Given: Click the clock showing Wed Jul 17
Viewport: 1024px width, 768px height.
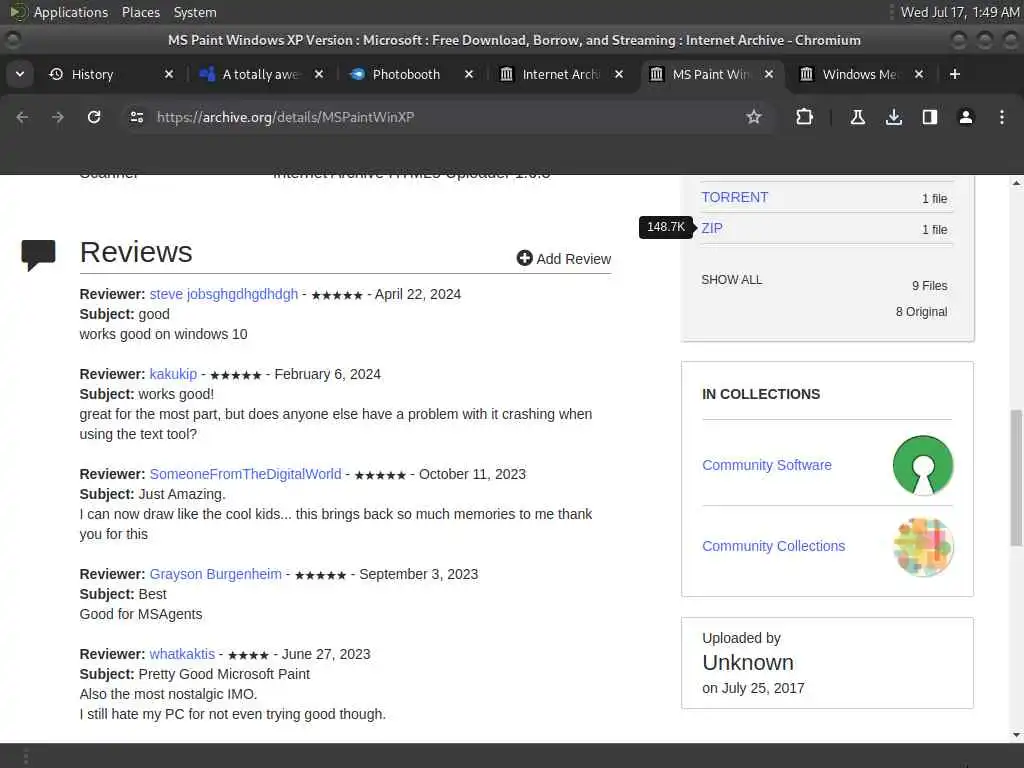Looking at the screenshot, I should [959, 12].
